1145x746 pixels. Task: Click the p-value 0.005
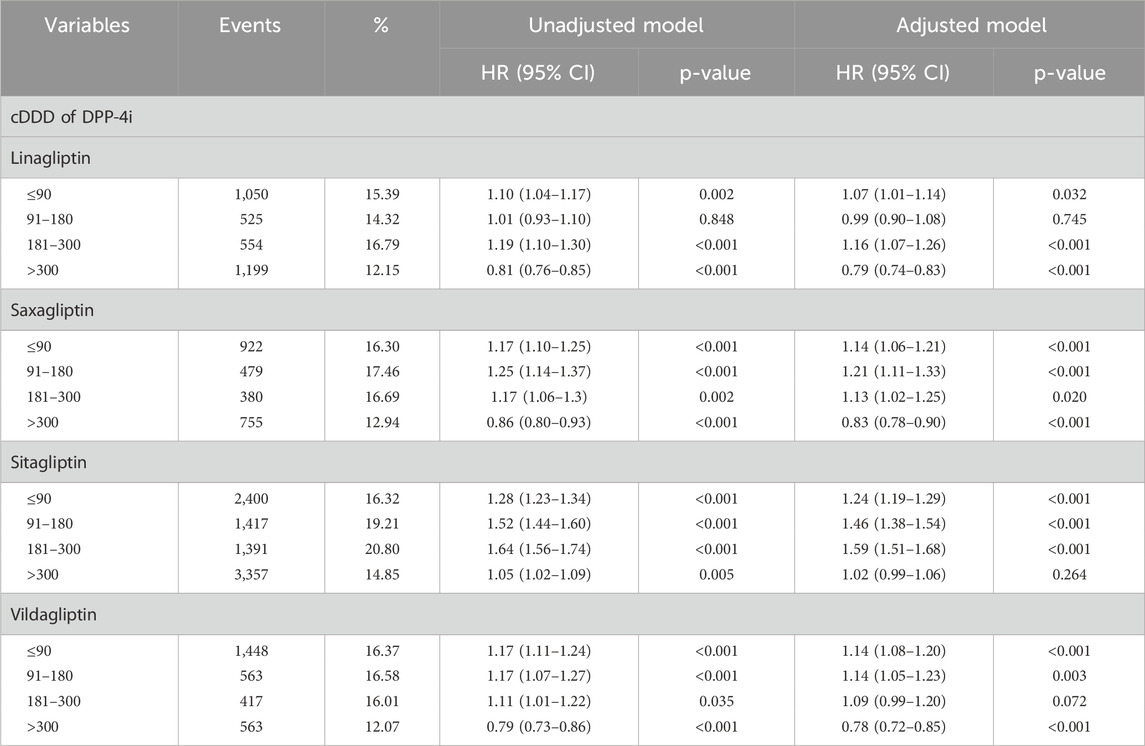pos(716,575)
